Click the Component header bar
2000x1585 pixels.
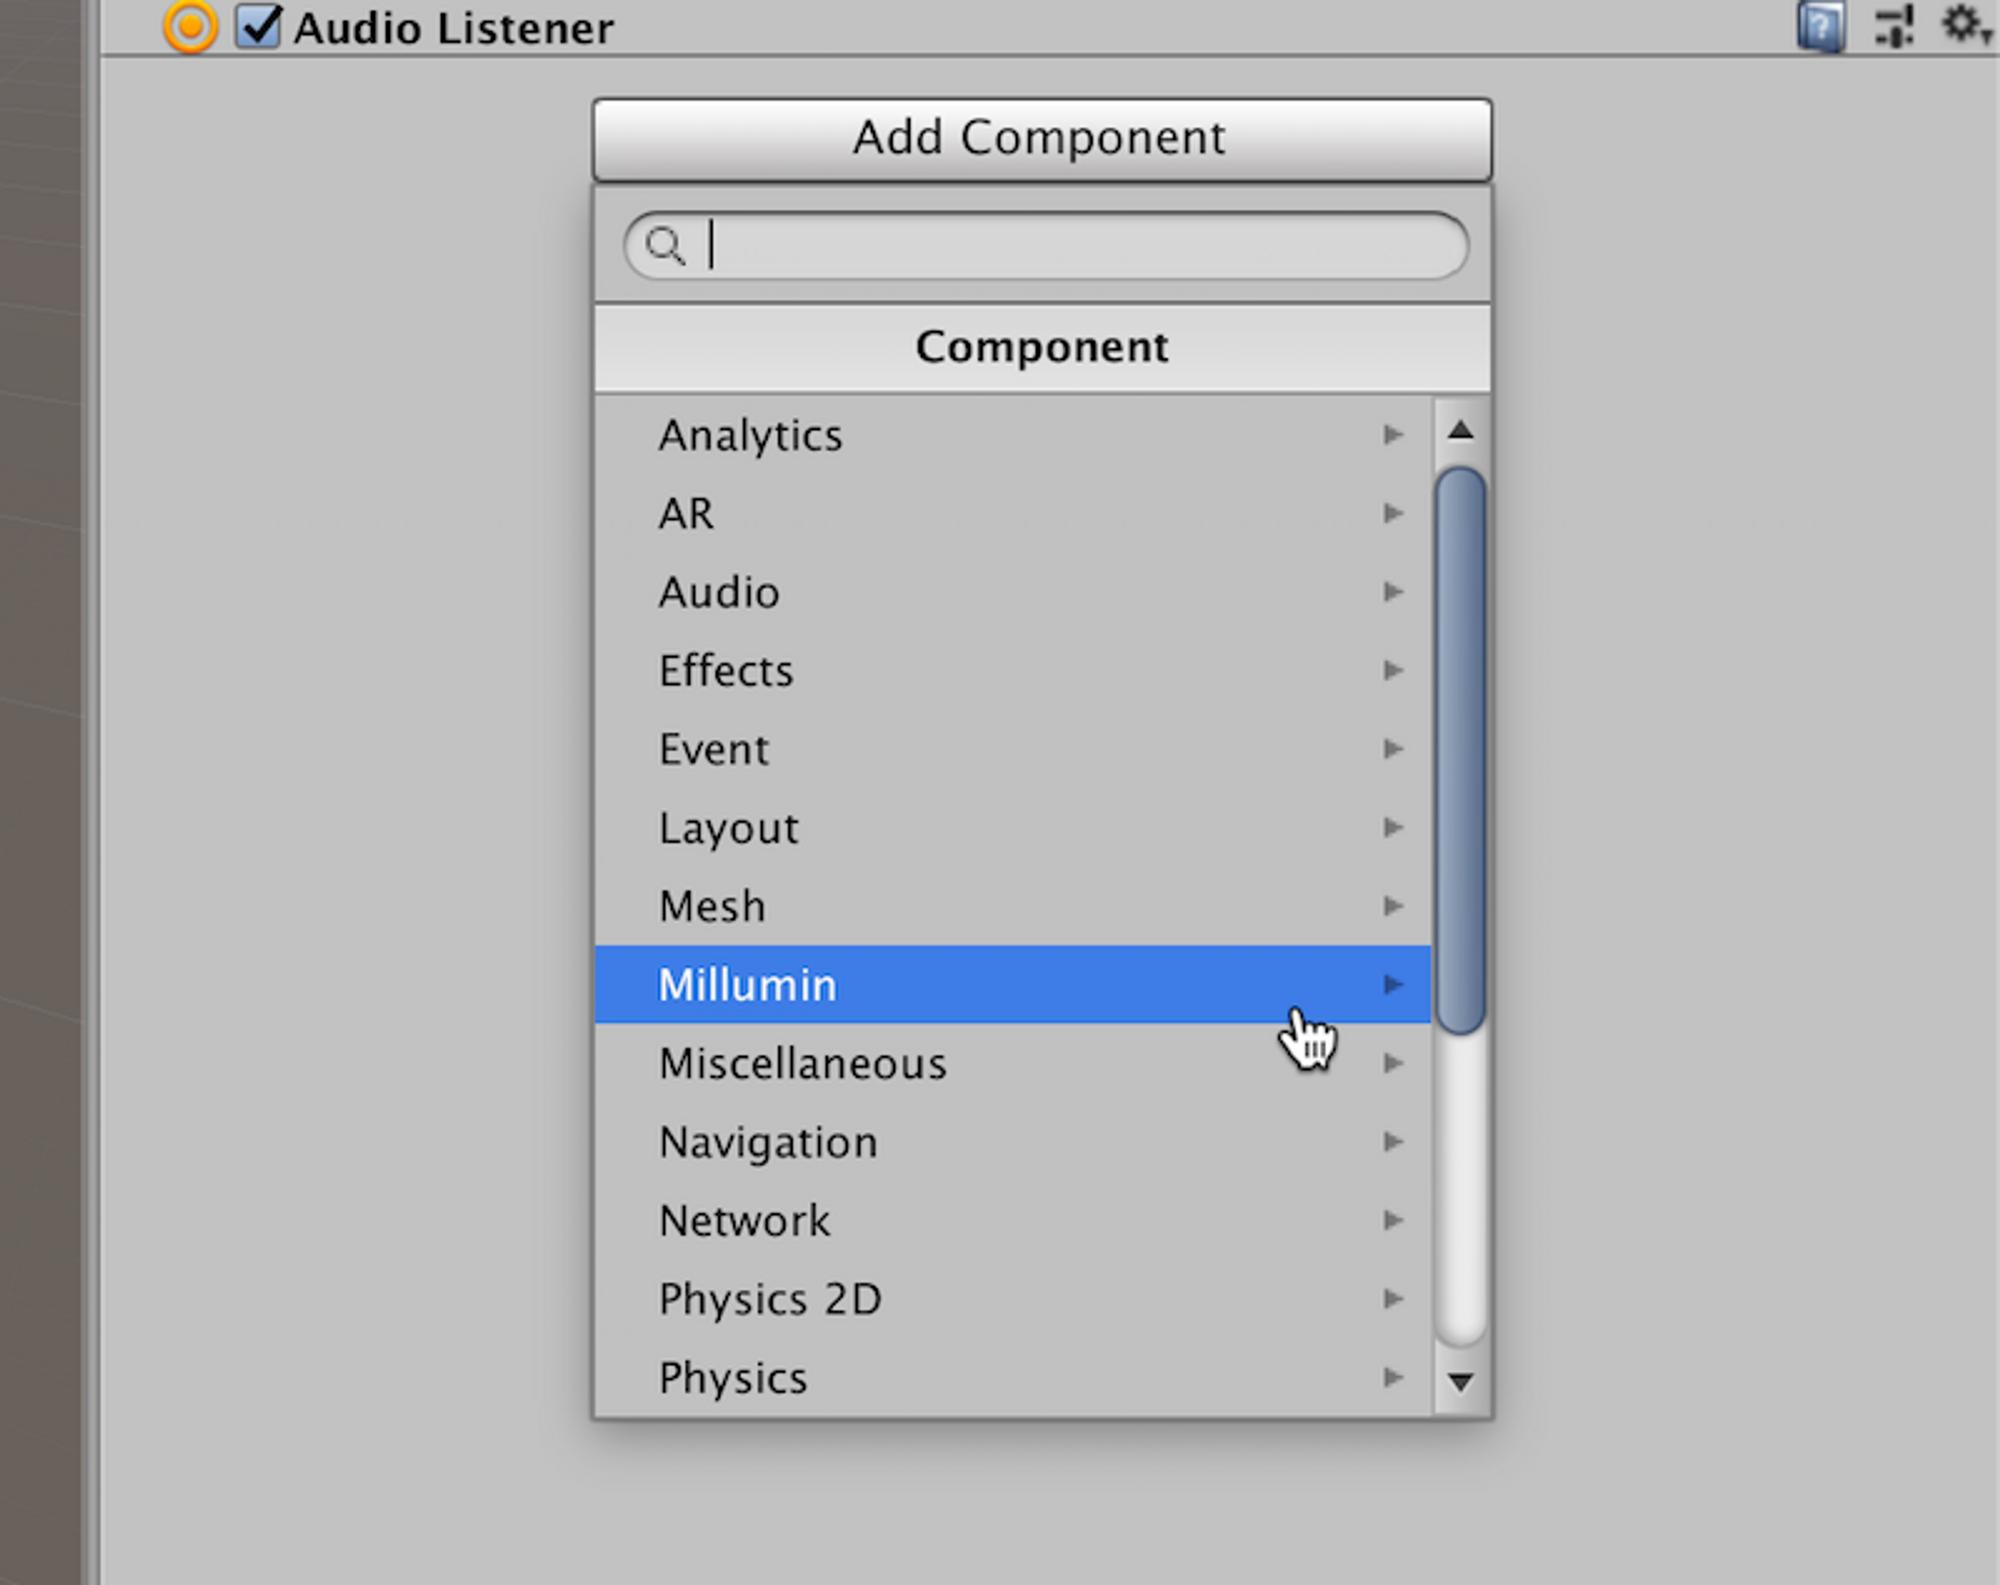[x=1042, y=348]
